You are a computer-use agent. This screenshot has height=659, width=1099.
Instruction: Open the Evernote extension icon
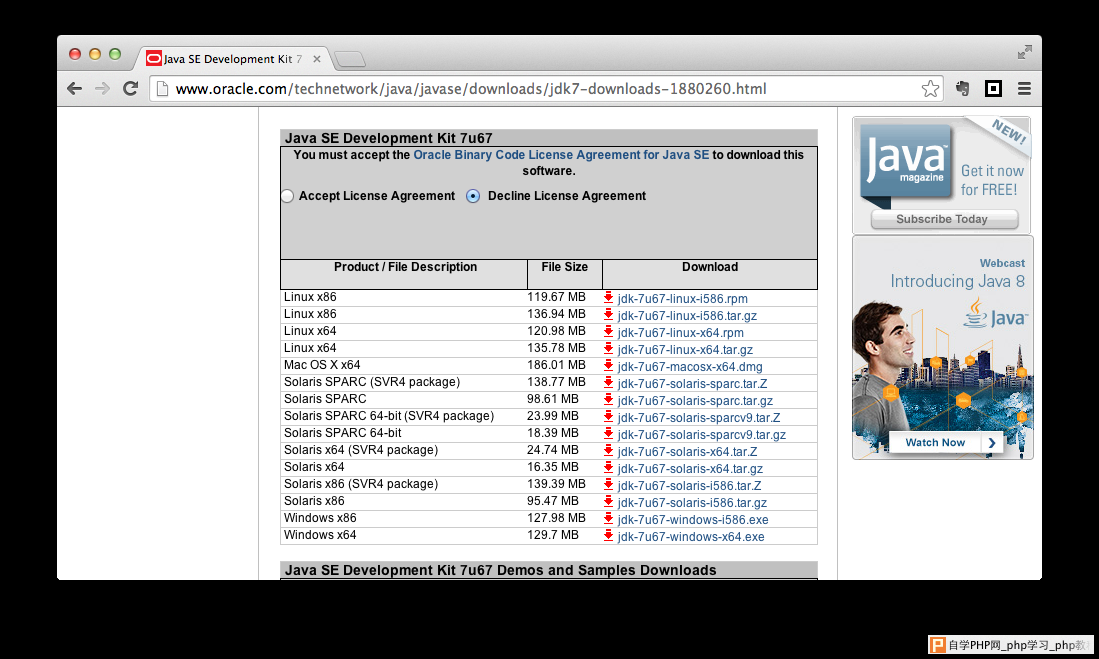pos(962,88)
